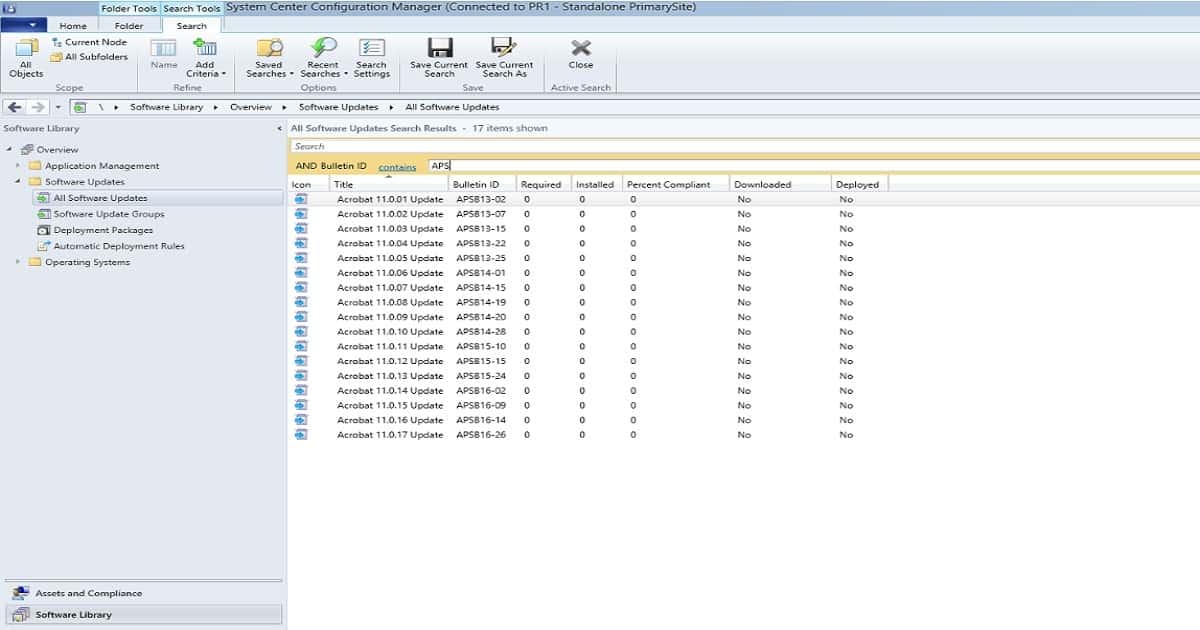This screenshot has width=1200, height=630.
Task: Click the Search Tools contextual tab
Action: (x=192, y=8)
